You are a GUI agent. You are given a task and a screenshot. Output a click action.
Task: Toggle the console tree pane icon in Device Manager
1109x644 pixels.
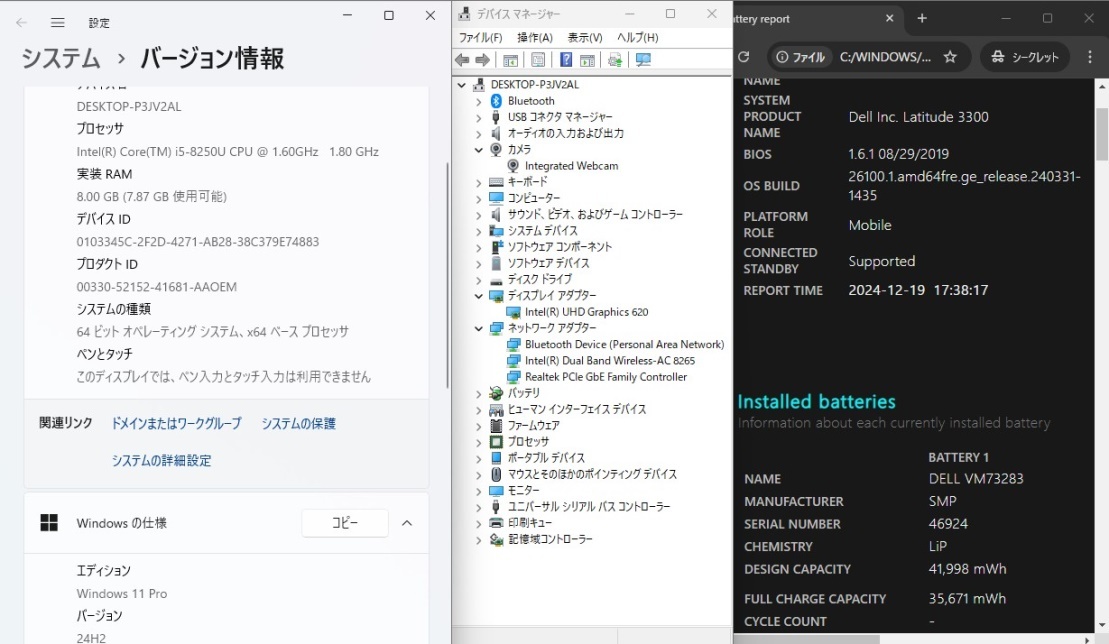tap(510, 60)
